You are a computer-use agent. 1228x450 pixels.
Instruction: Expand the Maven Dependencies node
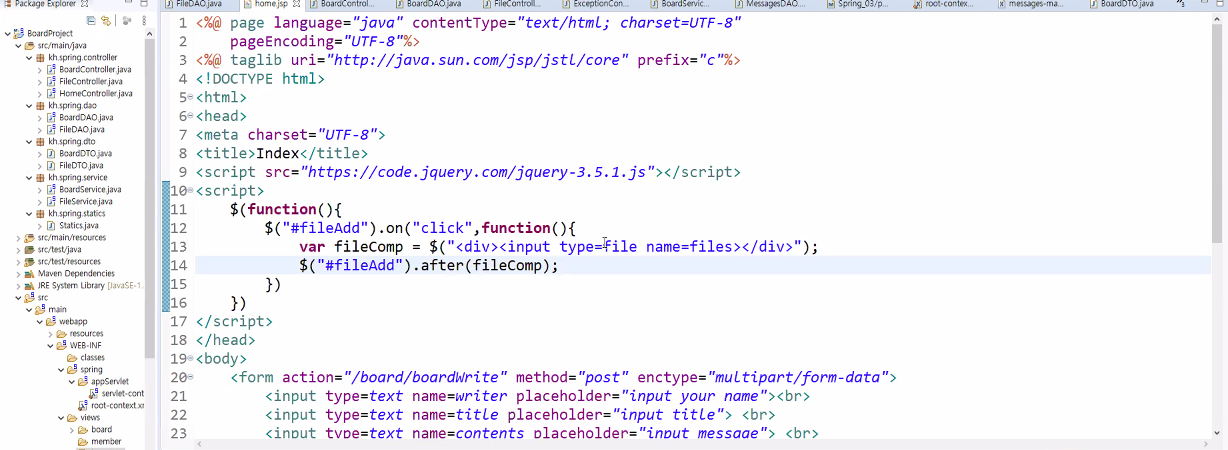19,274
